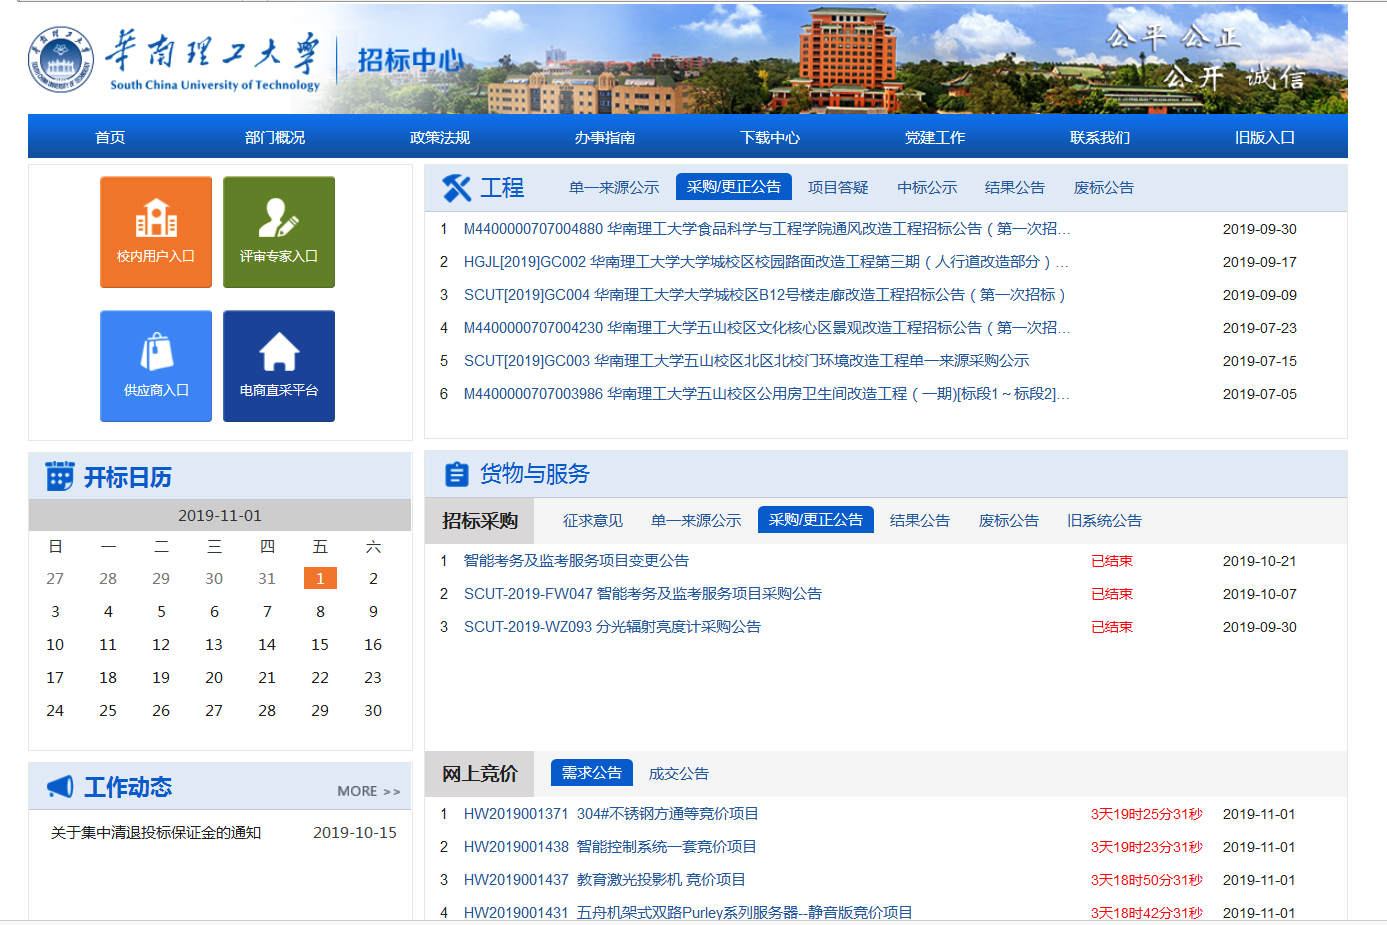Screen dimensions: 1387x925
Task: Click countdown 3天19时25分31秒
Action: [x=1146, y=814]
